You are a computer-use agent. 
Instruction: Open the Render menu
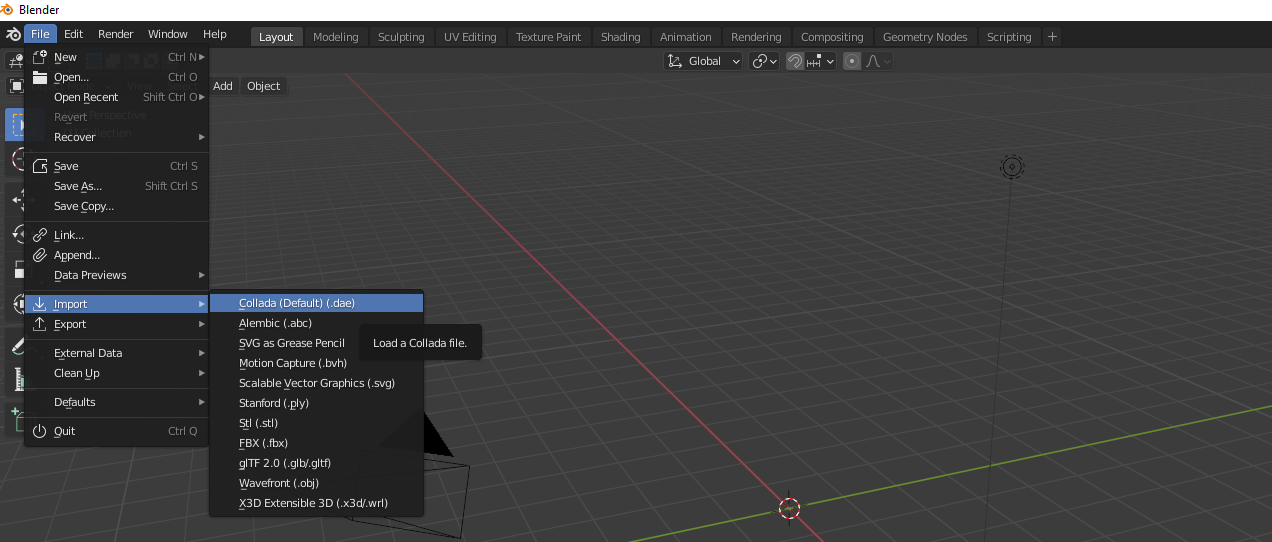click(116, 34)
